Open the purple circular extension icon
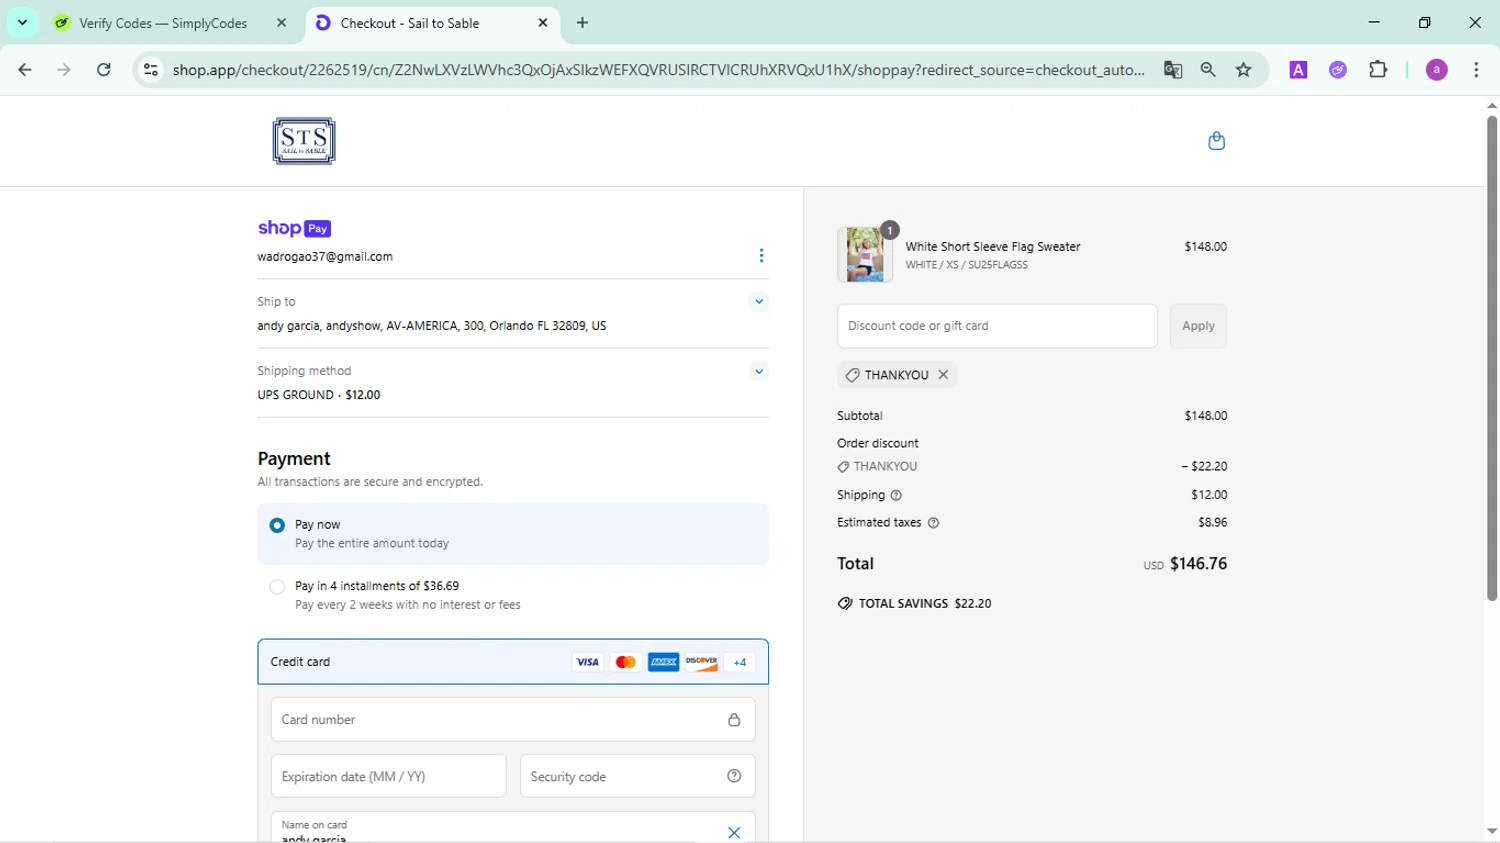The image size is (1500, 843). pyautogui.click(x=1338, y=70)
